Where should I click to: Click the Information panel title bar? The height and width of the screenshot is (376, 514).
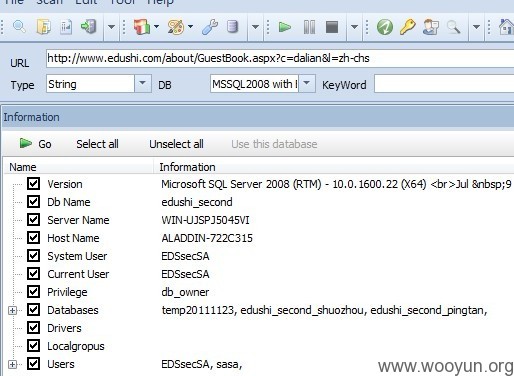258,117
